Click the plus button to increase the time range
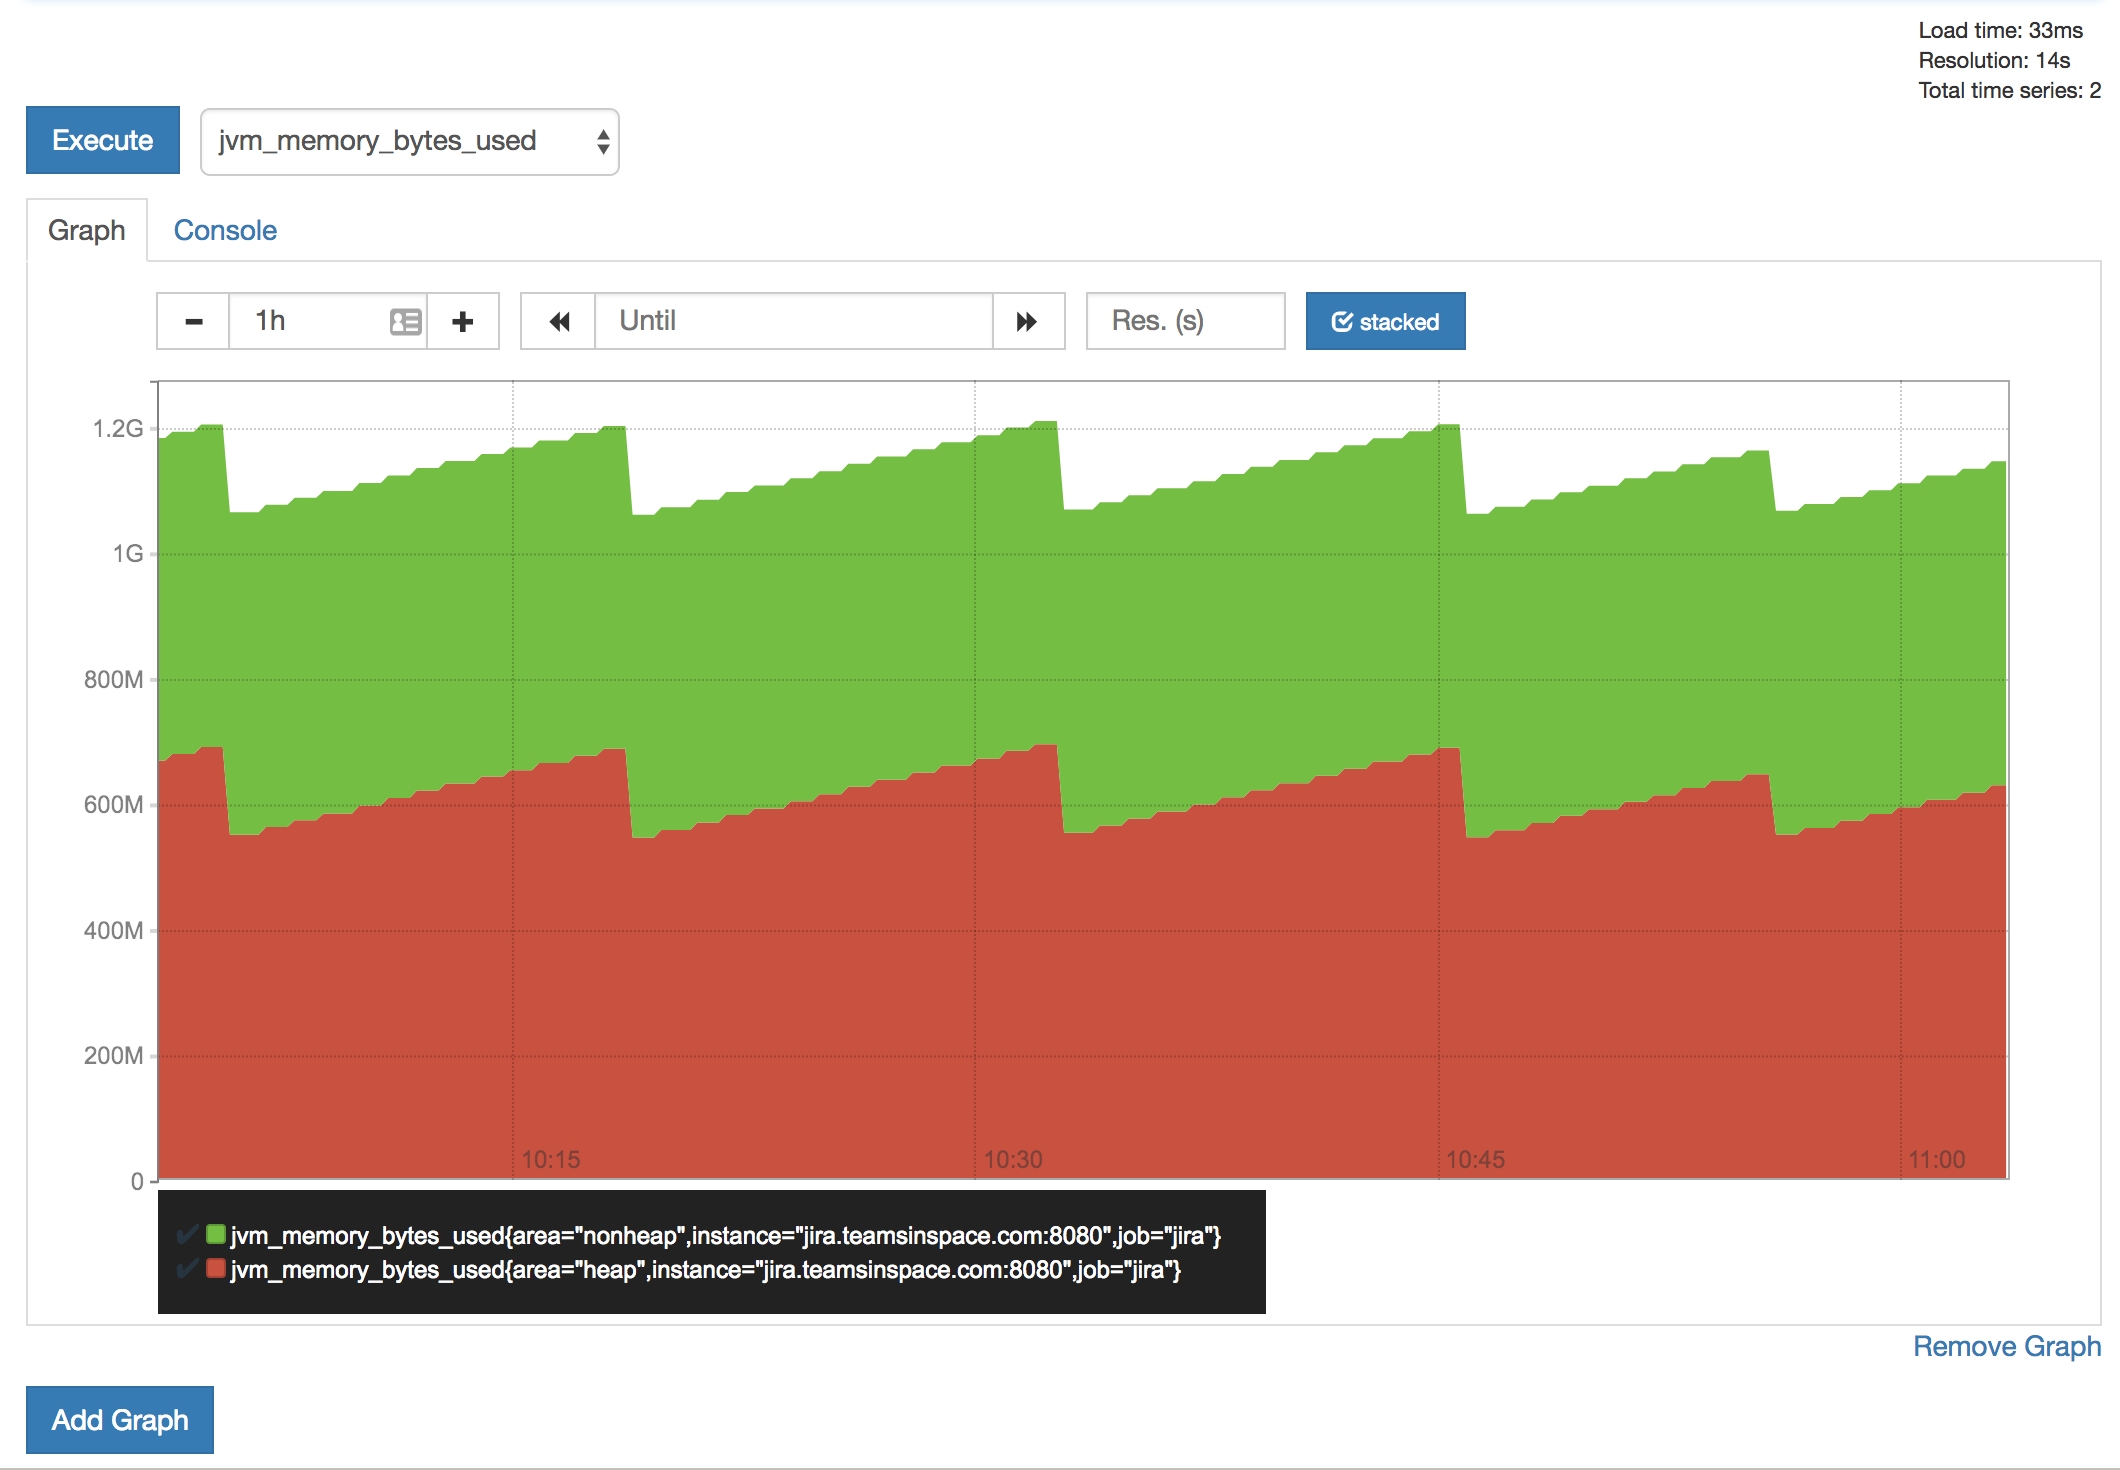The width and height of the screenshot is (2120, 1470). (x=462, y=321)
